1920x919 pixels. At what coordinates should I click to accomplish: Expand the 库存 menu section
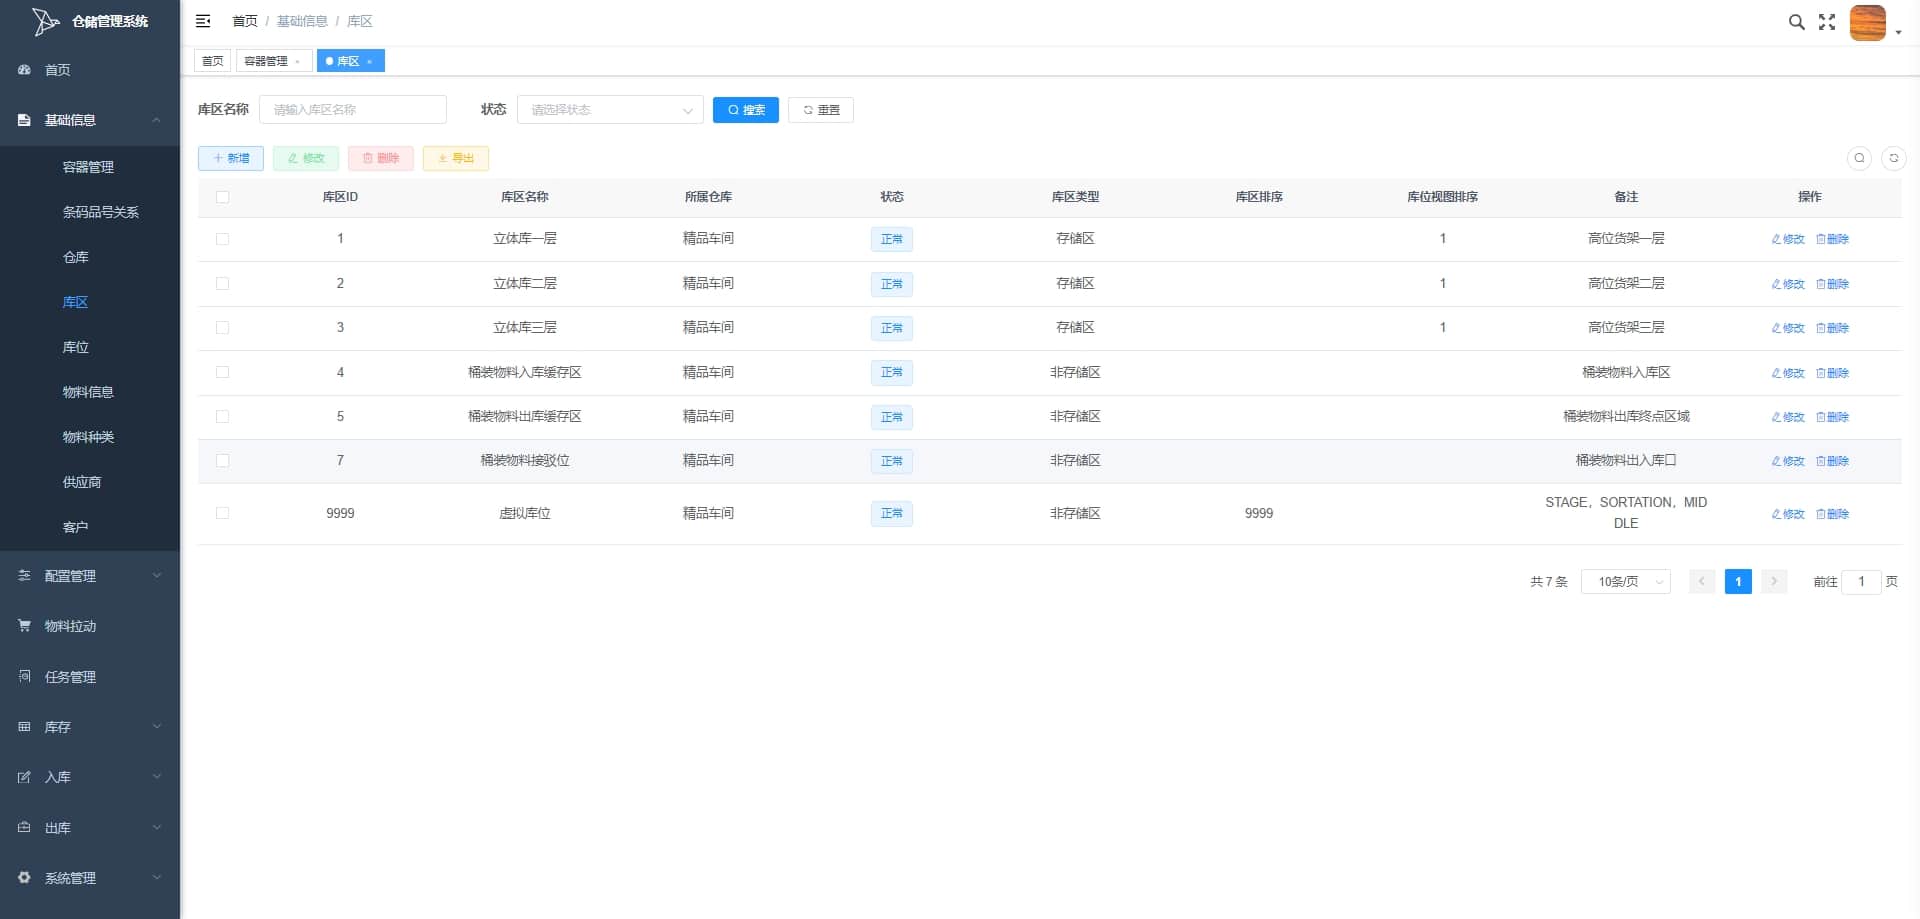156,727
